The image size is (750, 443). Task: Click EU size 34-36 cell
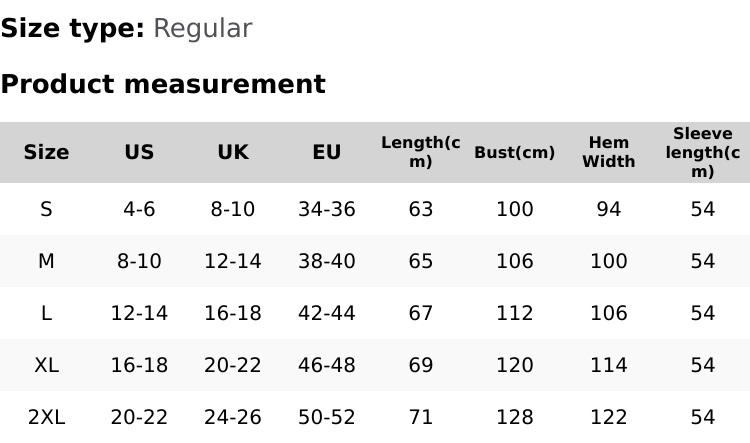tap(327, 209)
